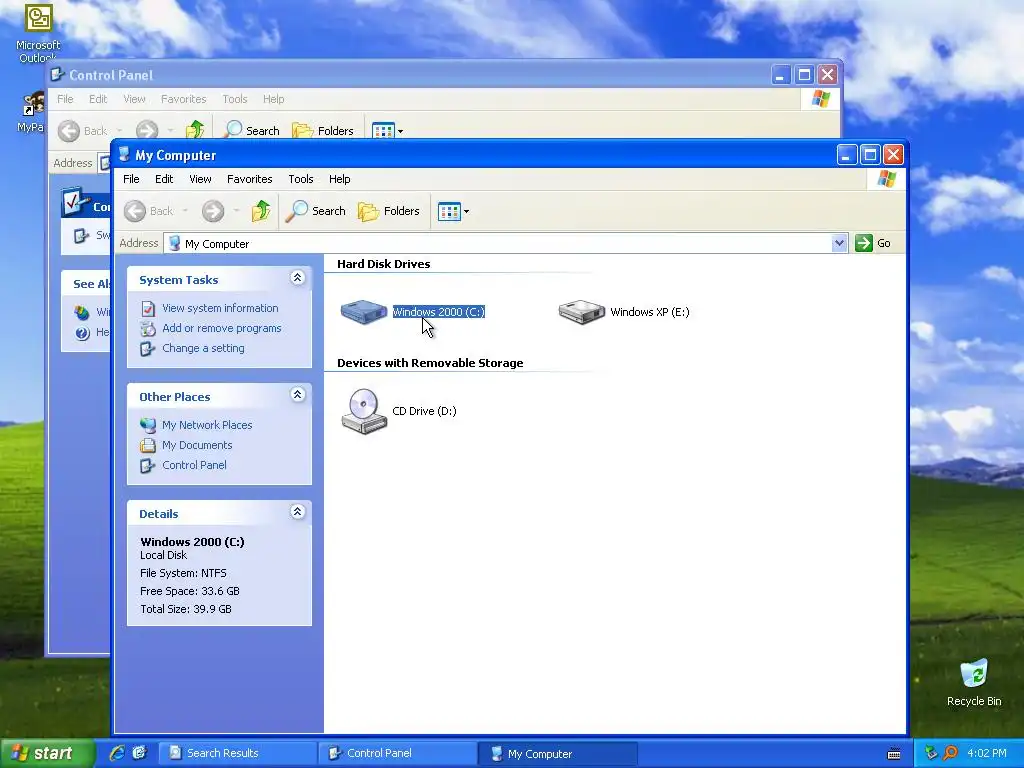Minimize the My Computer window

[847, 155]
